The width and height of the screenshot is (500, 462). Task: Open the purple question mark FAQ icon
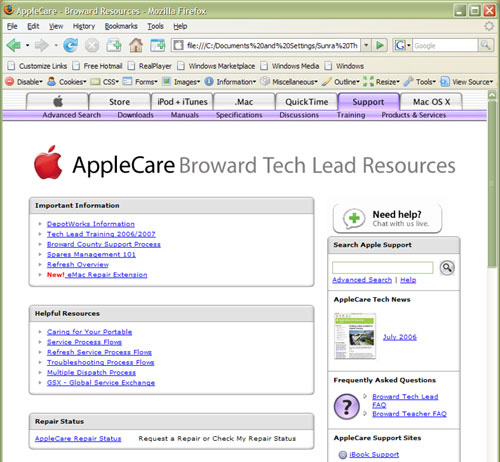coord(346,406)
